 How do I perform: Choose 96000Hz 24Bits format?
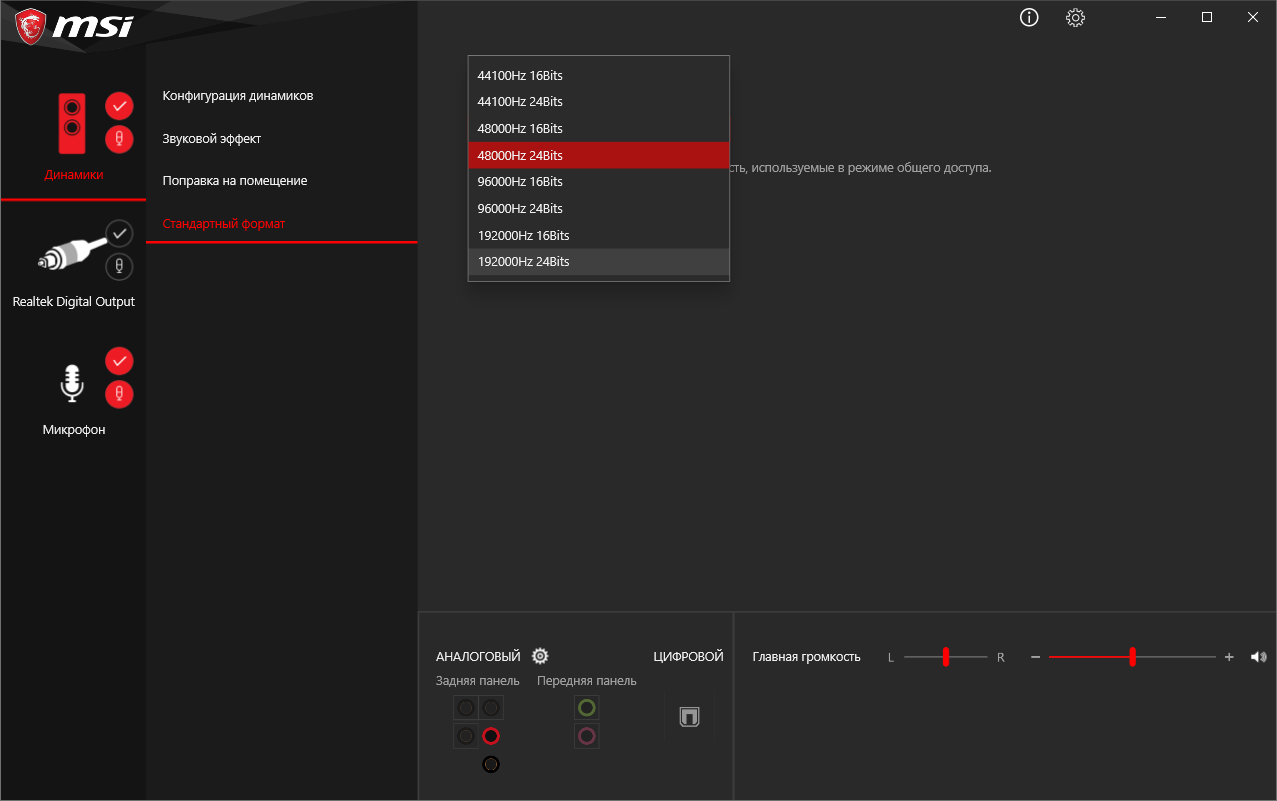pos(599,208)
